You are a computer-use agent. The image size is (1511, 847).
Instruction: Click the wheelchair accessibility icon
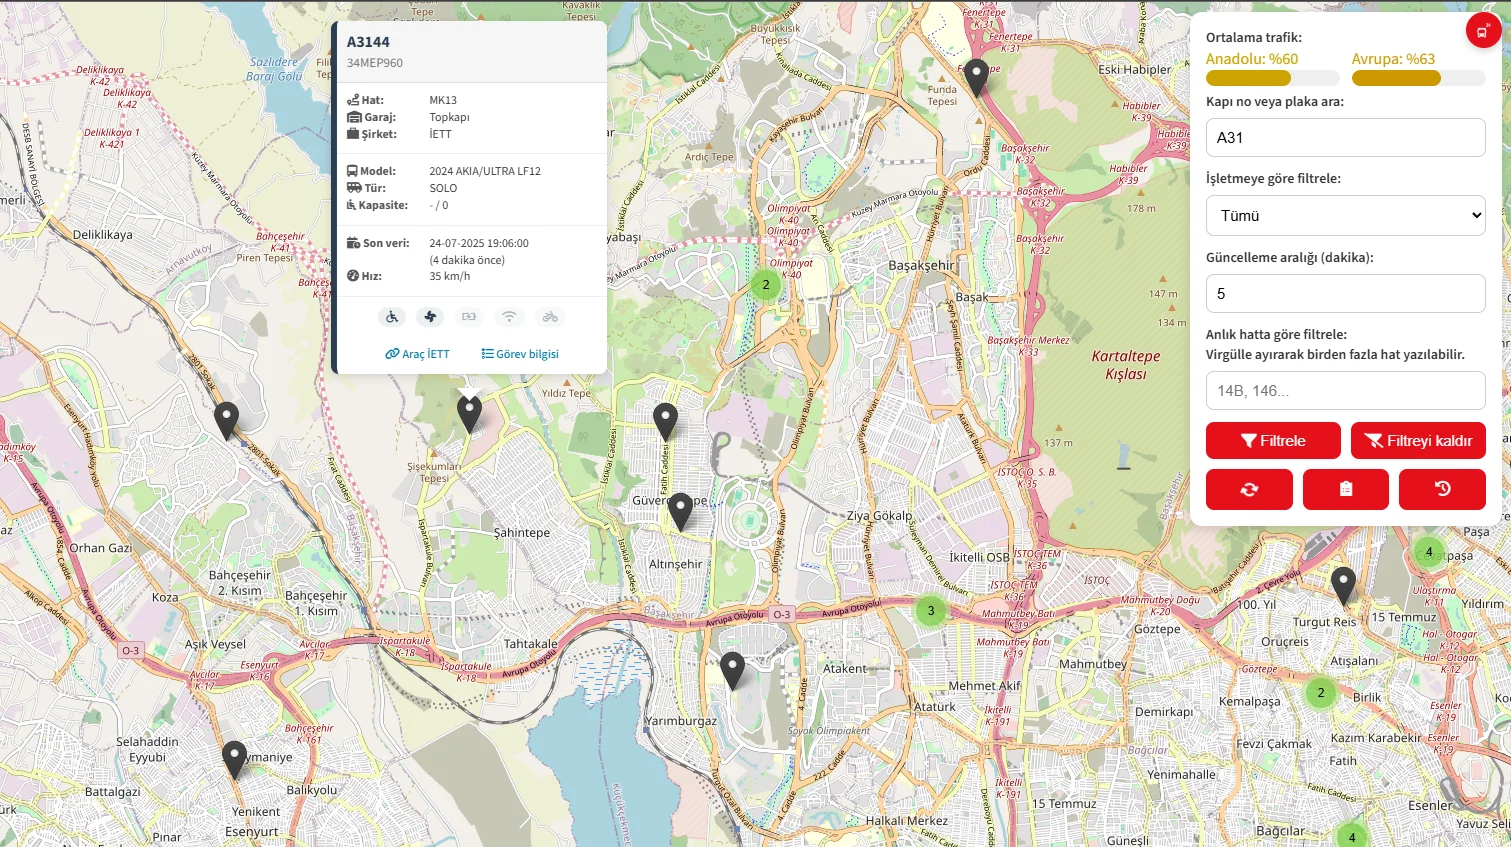pos(391,317)
